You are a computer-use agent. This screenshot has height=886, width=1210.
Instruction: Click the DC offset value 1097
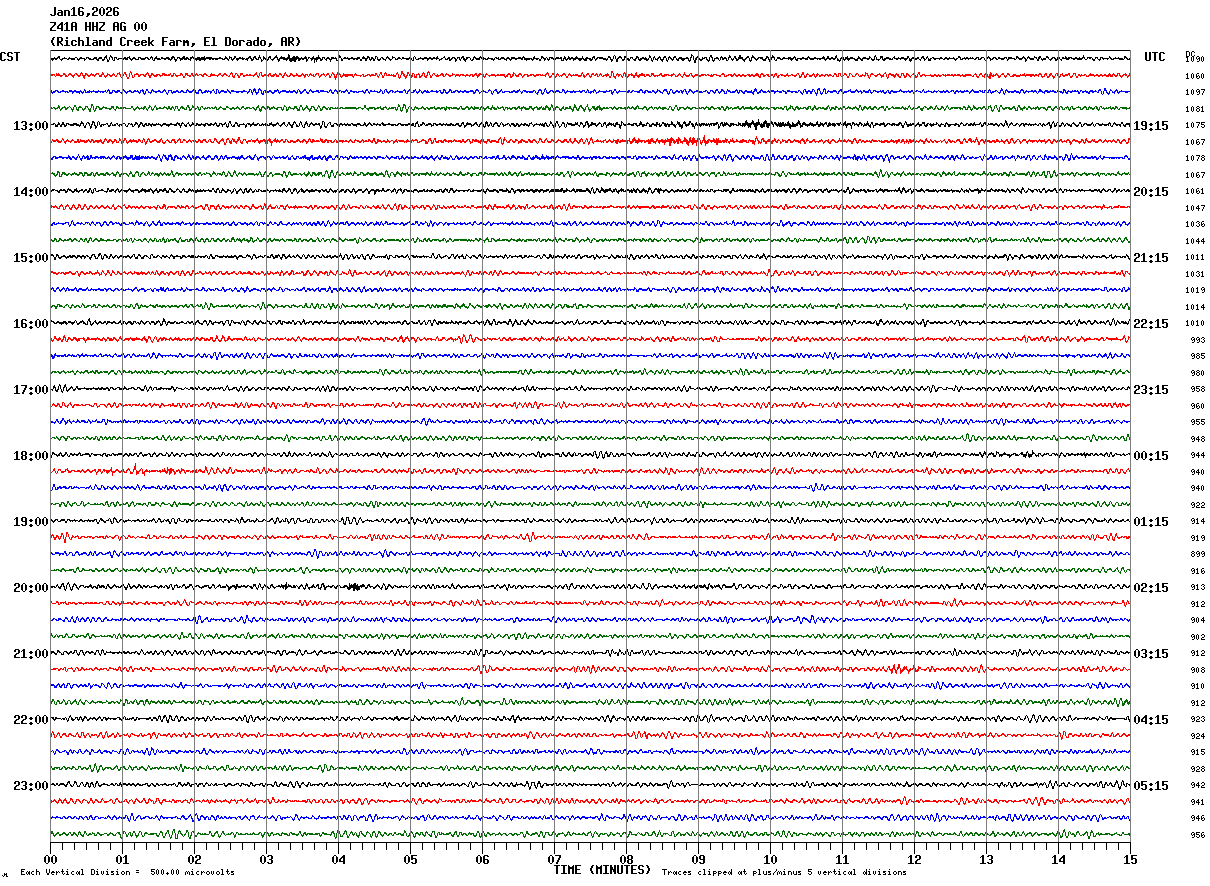pos(1195,93)
